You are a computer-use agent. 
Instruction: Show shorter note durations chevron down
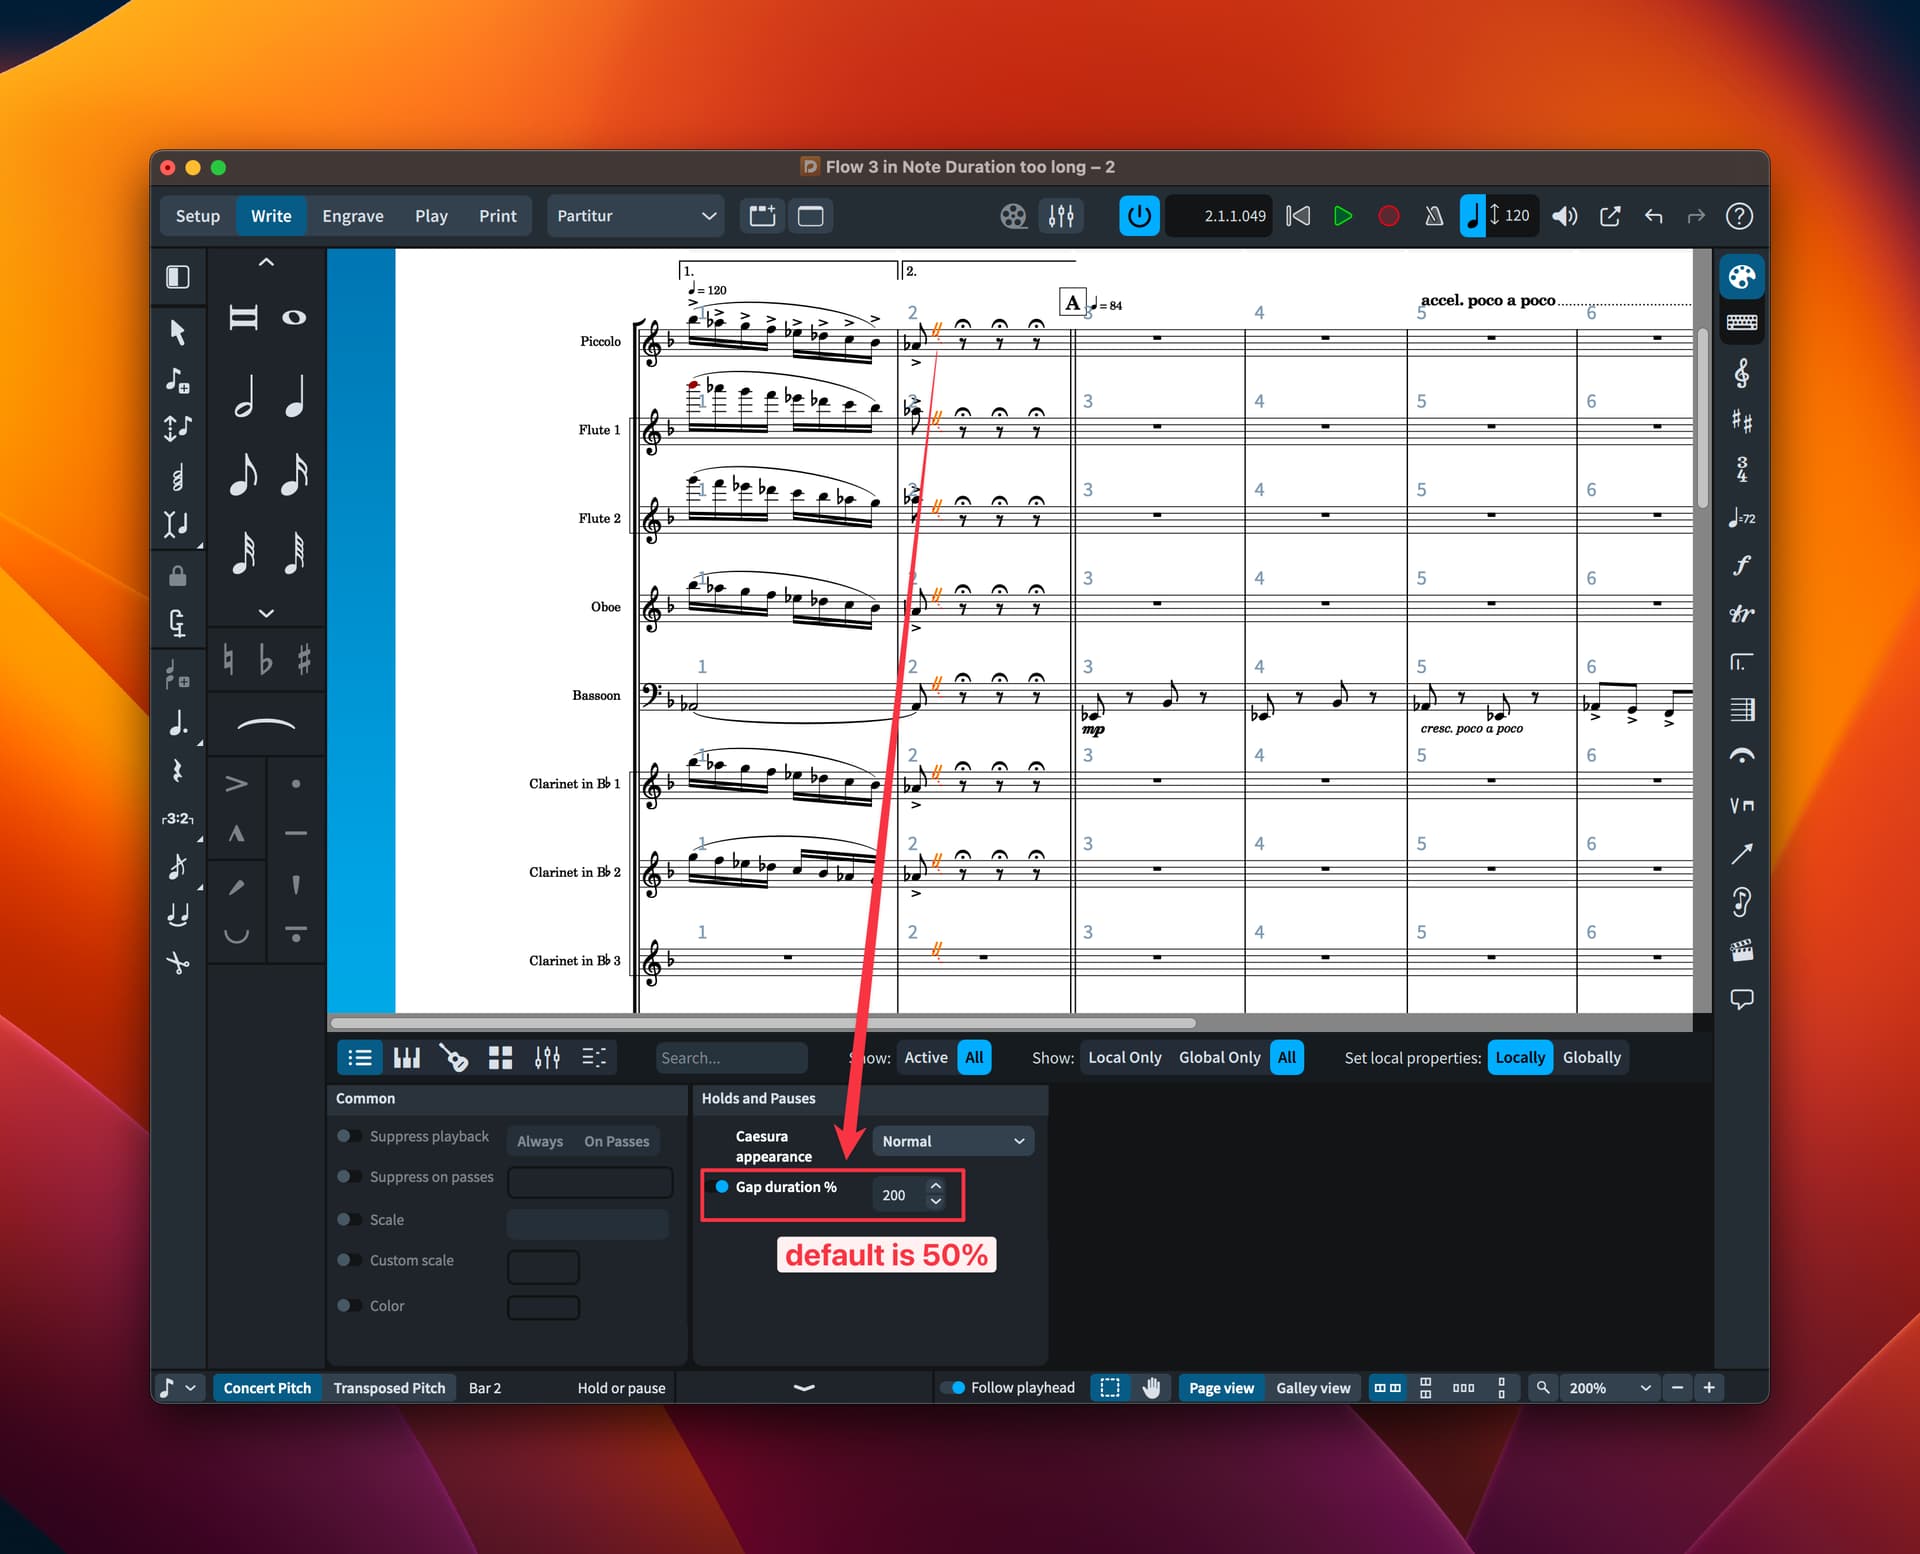click(x=266, y=612)
